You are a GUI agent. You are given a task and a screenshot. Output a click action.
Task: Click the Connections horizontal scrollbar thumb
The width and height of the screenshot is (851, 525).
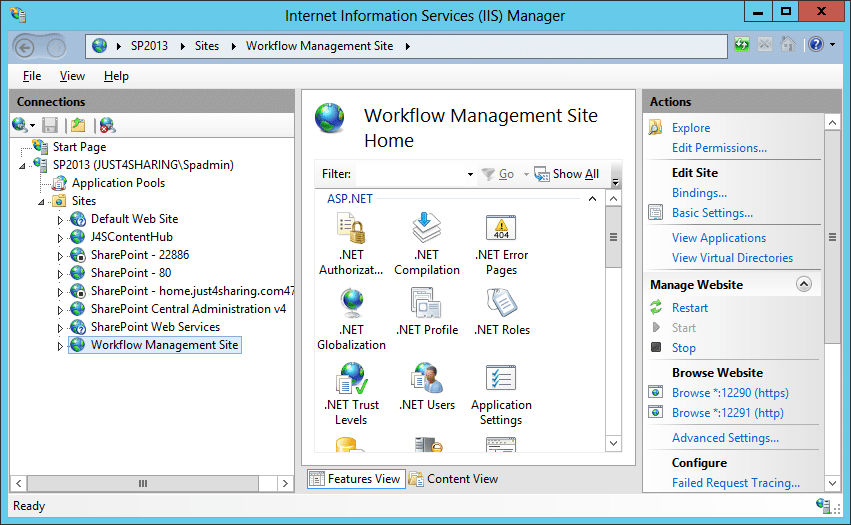tap(143, 483)
